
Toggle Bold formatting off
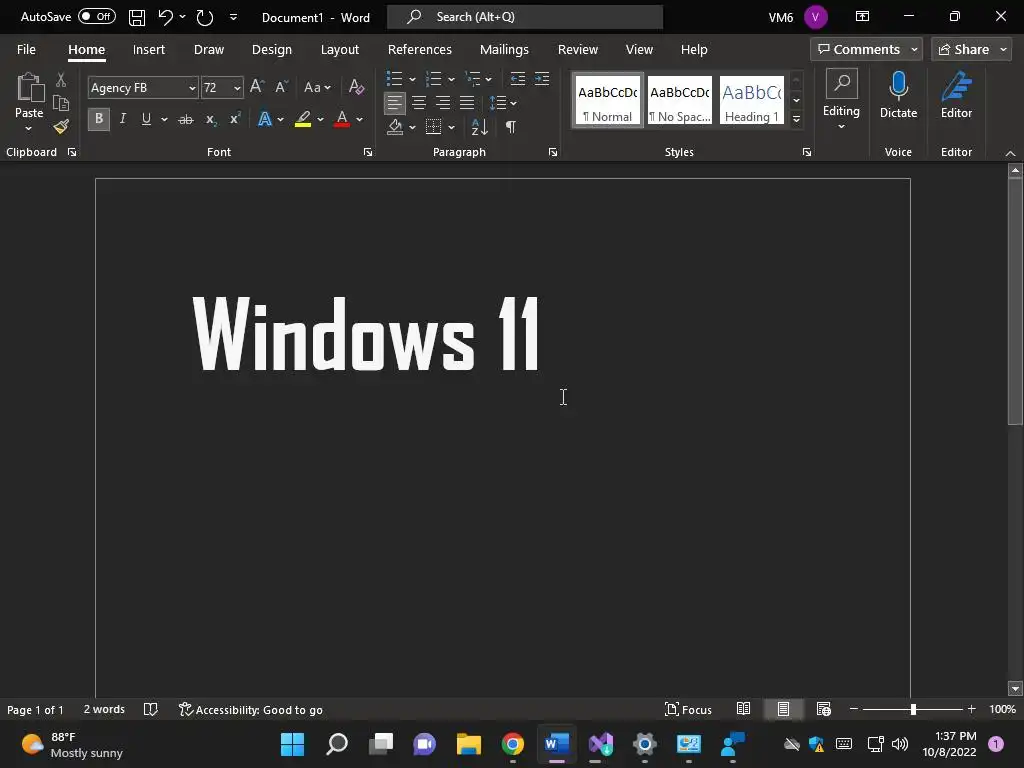[x=99, y=119]
